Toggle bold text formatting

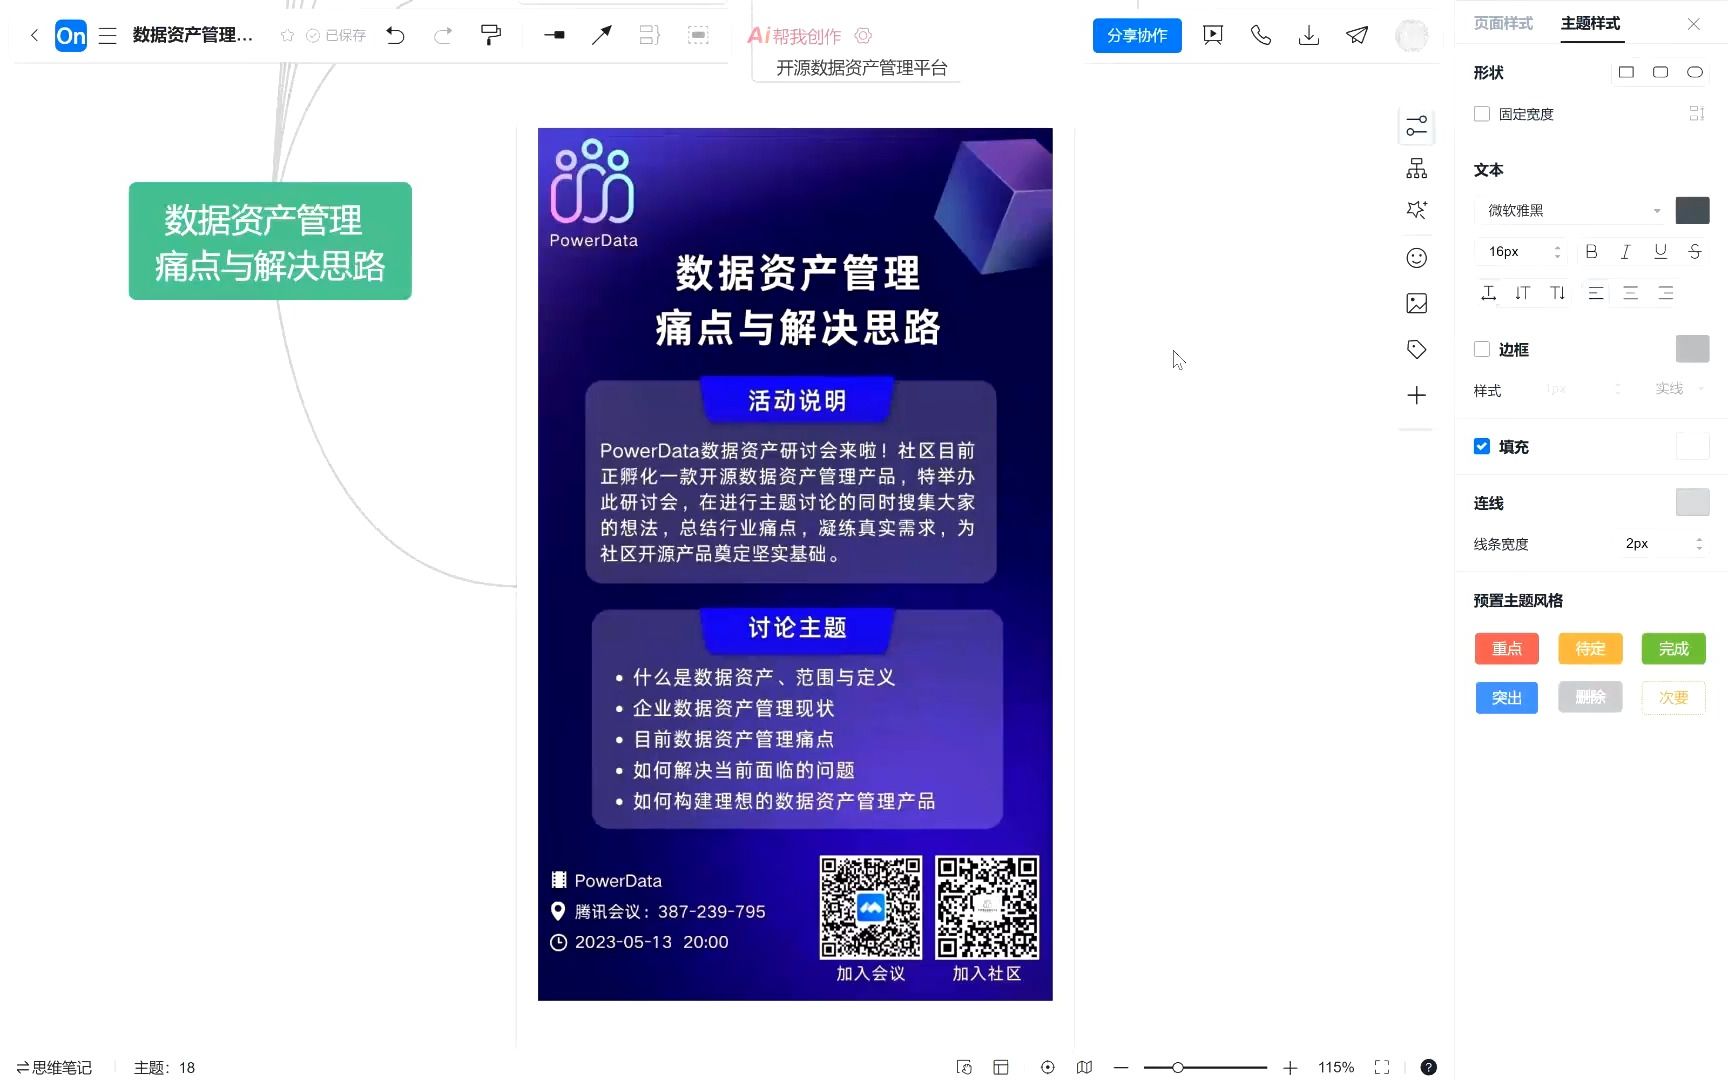pyautogui.click(x=1591, y=252)
